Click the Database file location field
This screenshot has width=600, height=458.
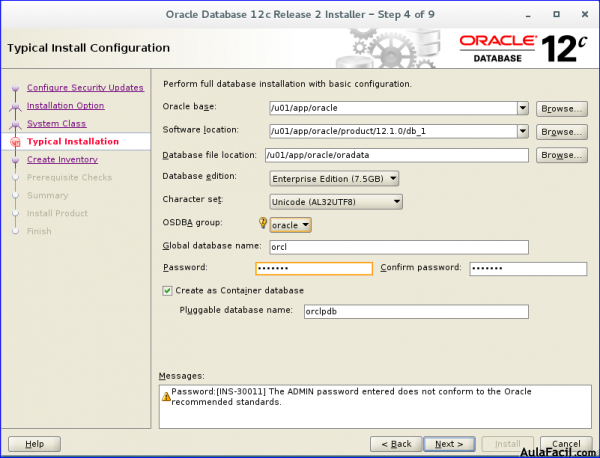(397, 155)
